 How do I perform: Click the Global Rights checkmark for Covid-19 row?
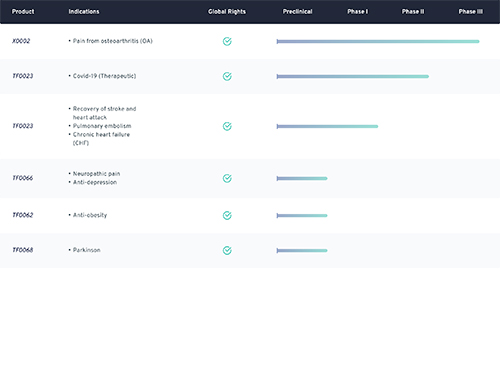(227, 76)
